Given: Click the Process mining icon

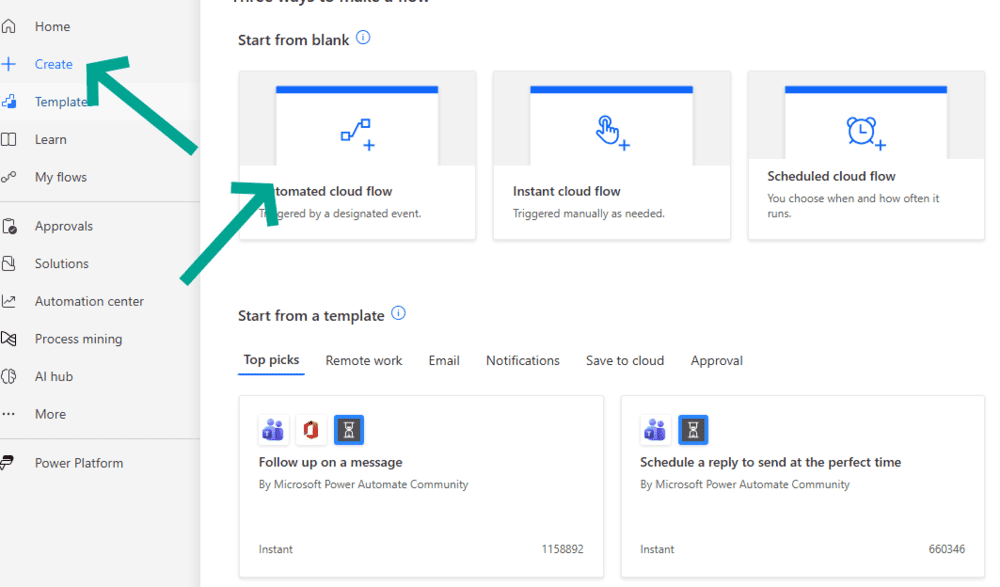Looking at the screenshot, I should [8, 339].
